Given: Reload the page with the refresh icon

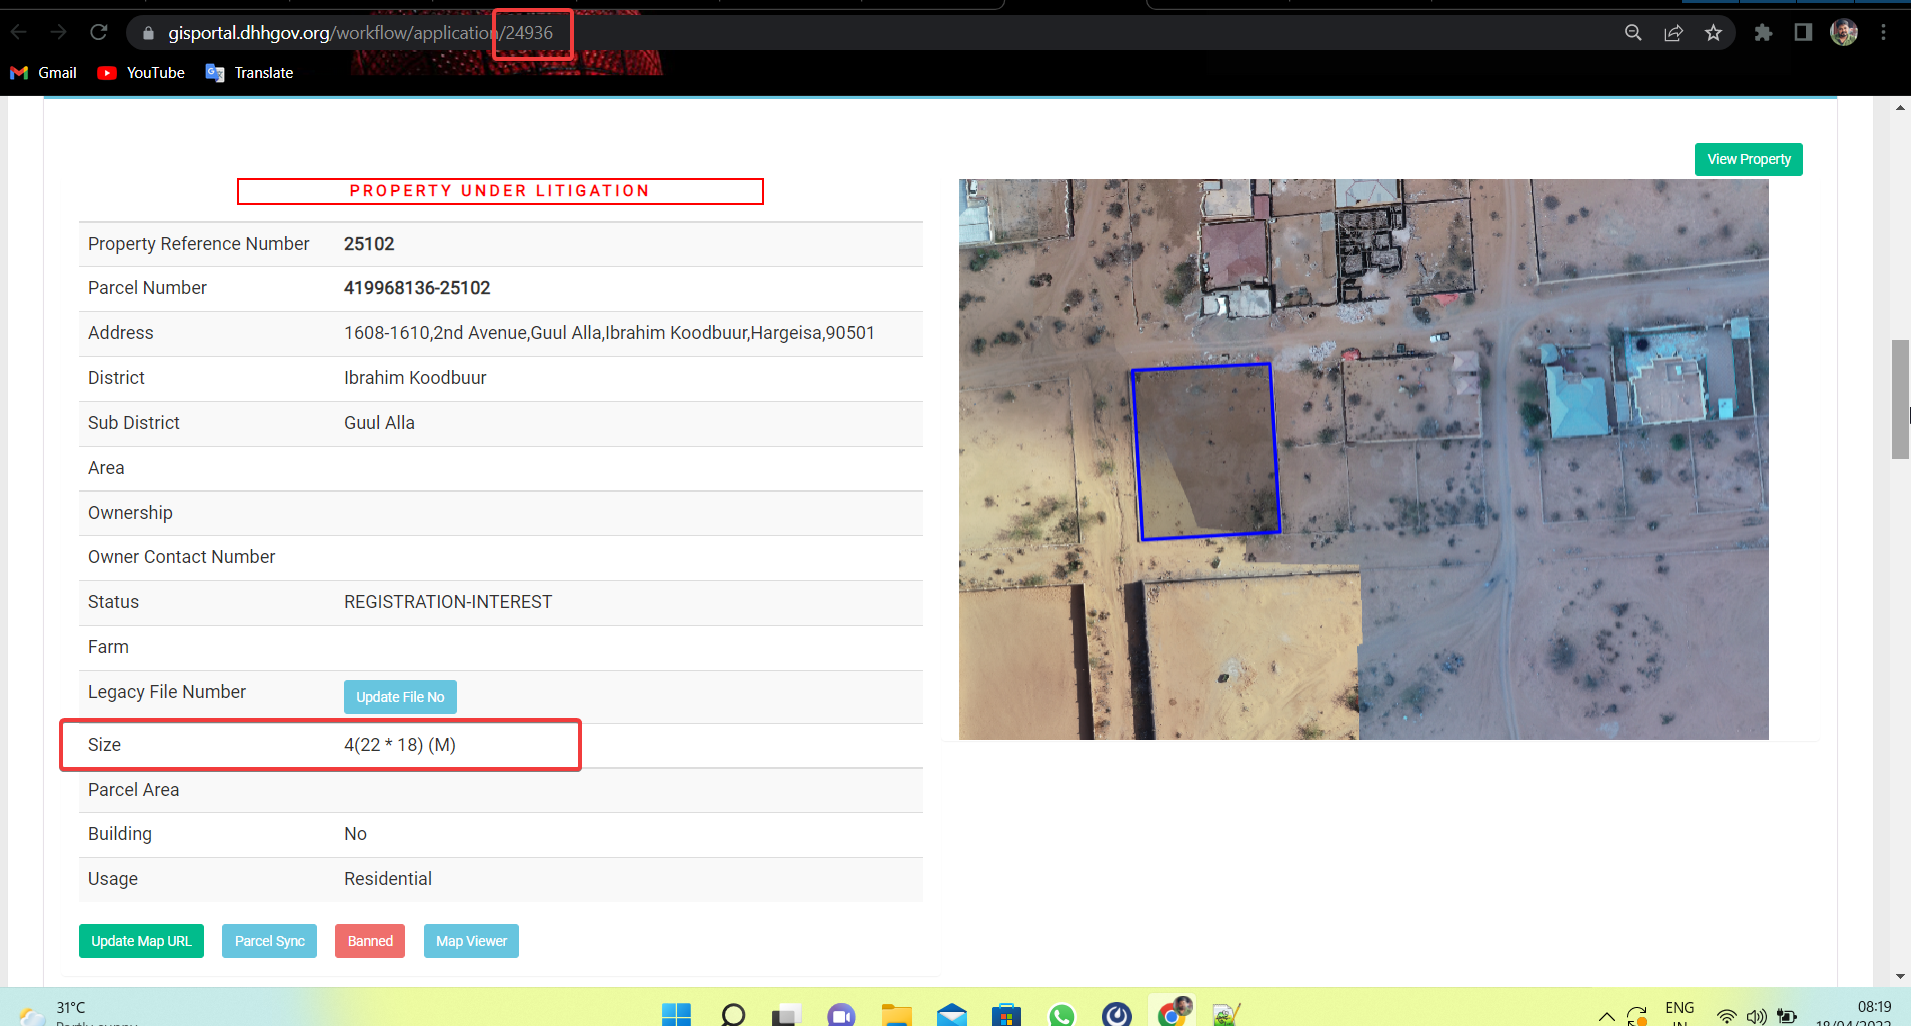Looking at the screenshot, I should (x=99, y=33).
